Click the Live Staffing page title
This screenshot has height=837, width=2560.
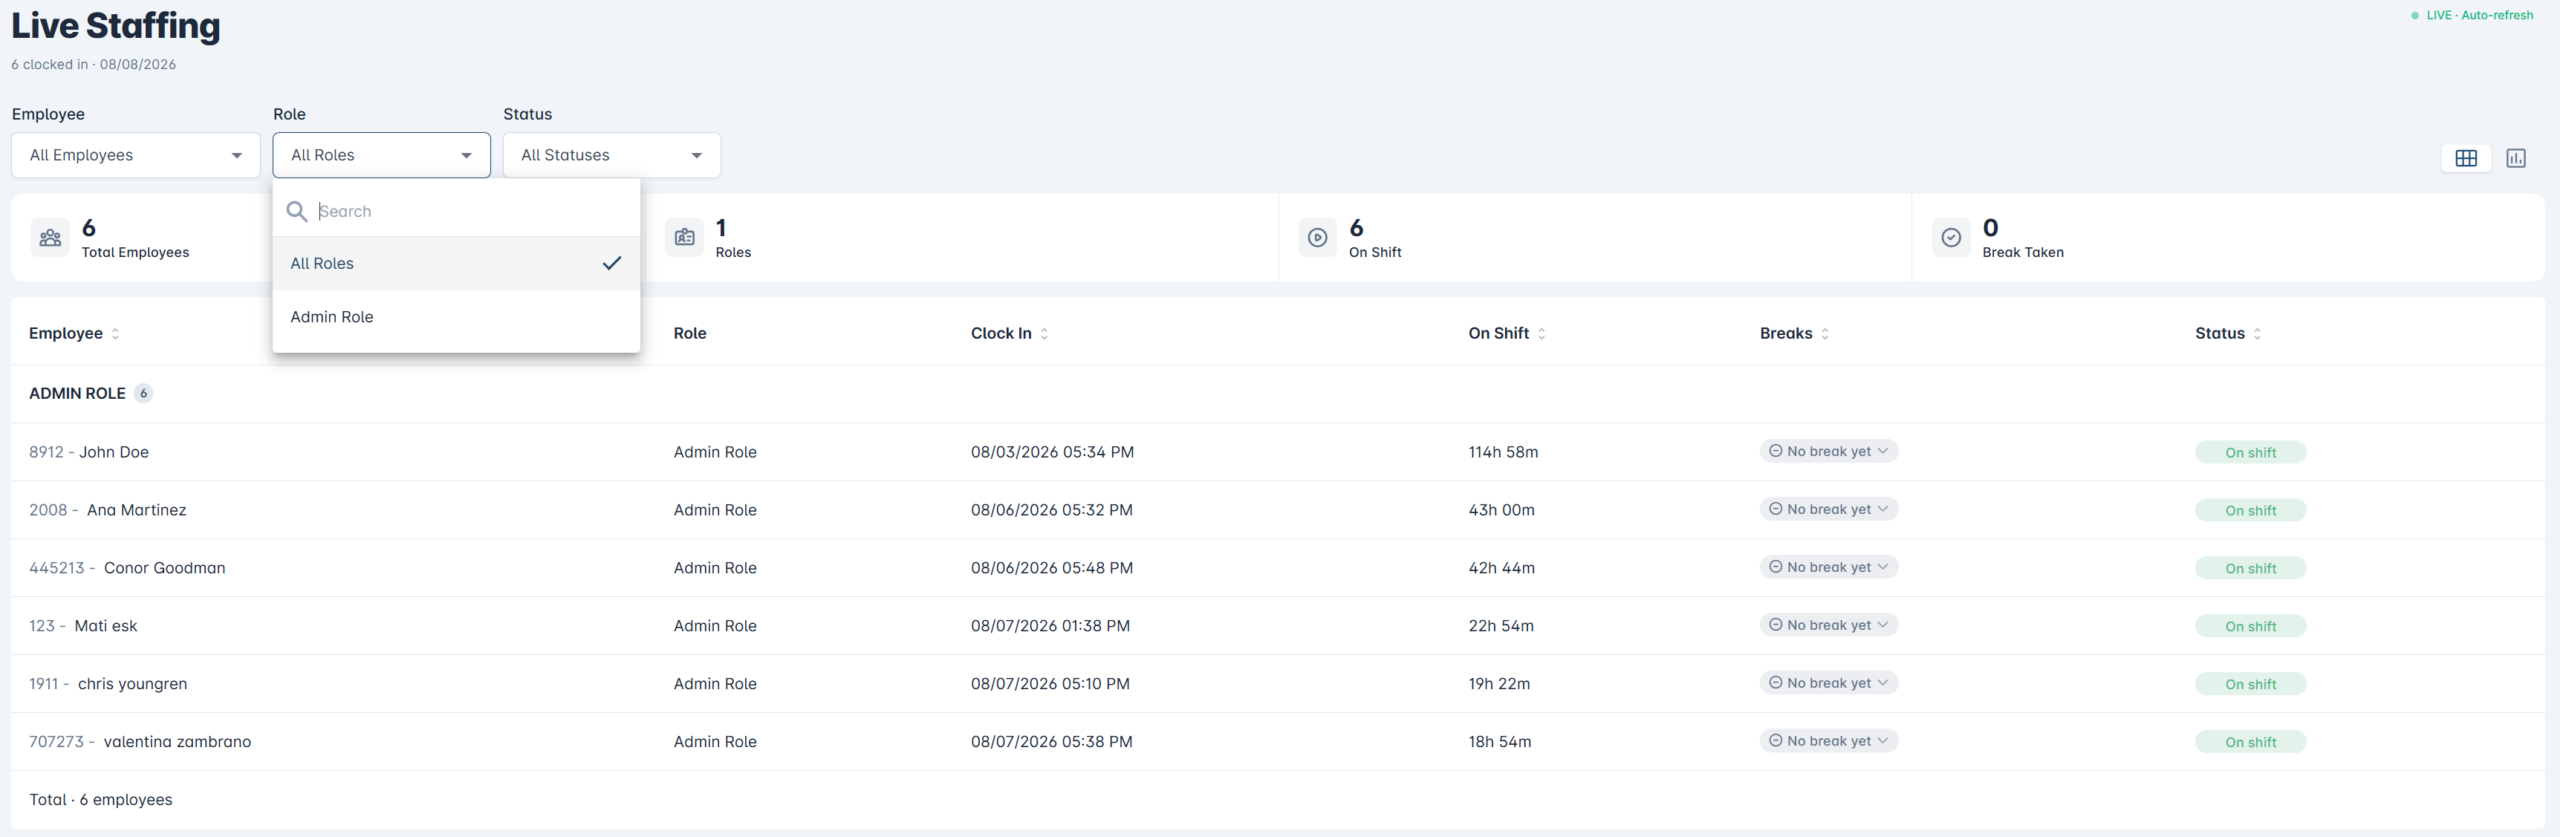(116, 26)
